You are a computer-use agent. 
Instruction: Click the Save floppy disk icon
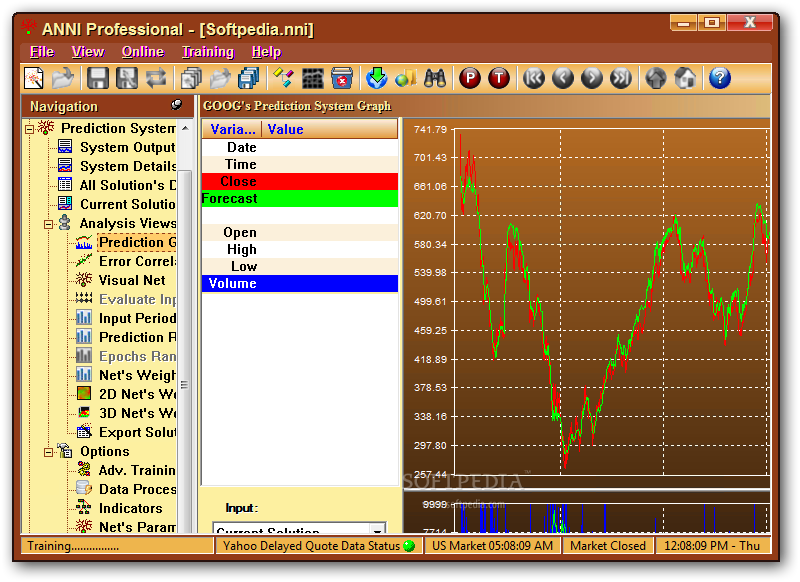pos(97,79)
